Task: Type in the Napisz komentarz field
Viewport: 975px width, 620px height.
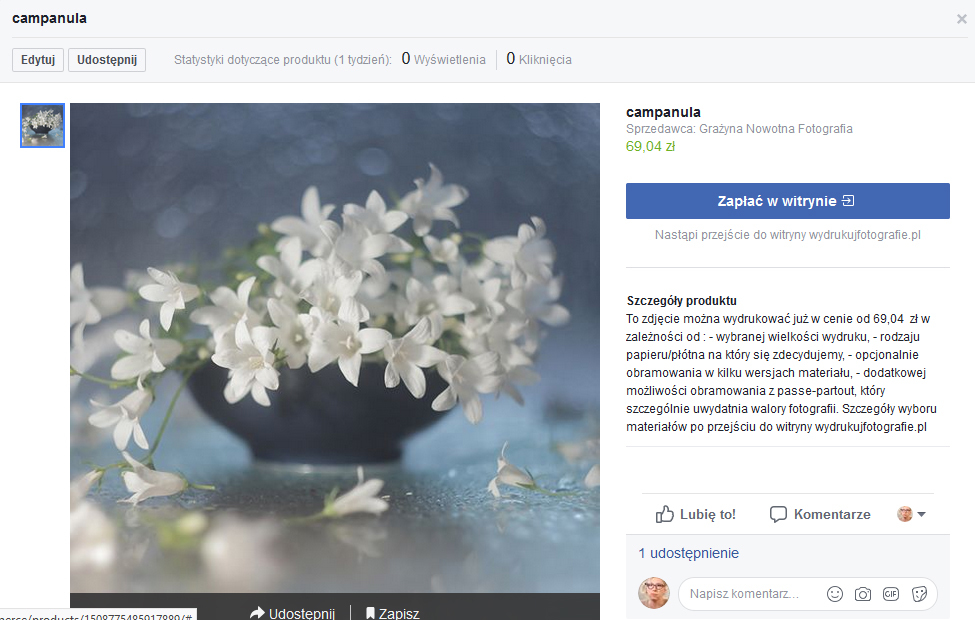Action: pyautogui.click(x=750, y=594)
